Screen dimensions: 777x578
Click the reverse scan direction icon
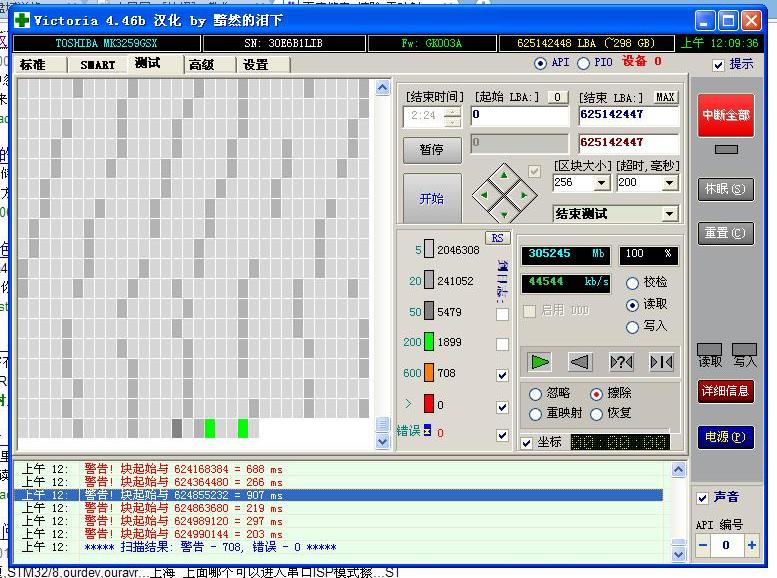[x=580, y=361]
